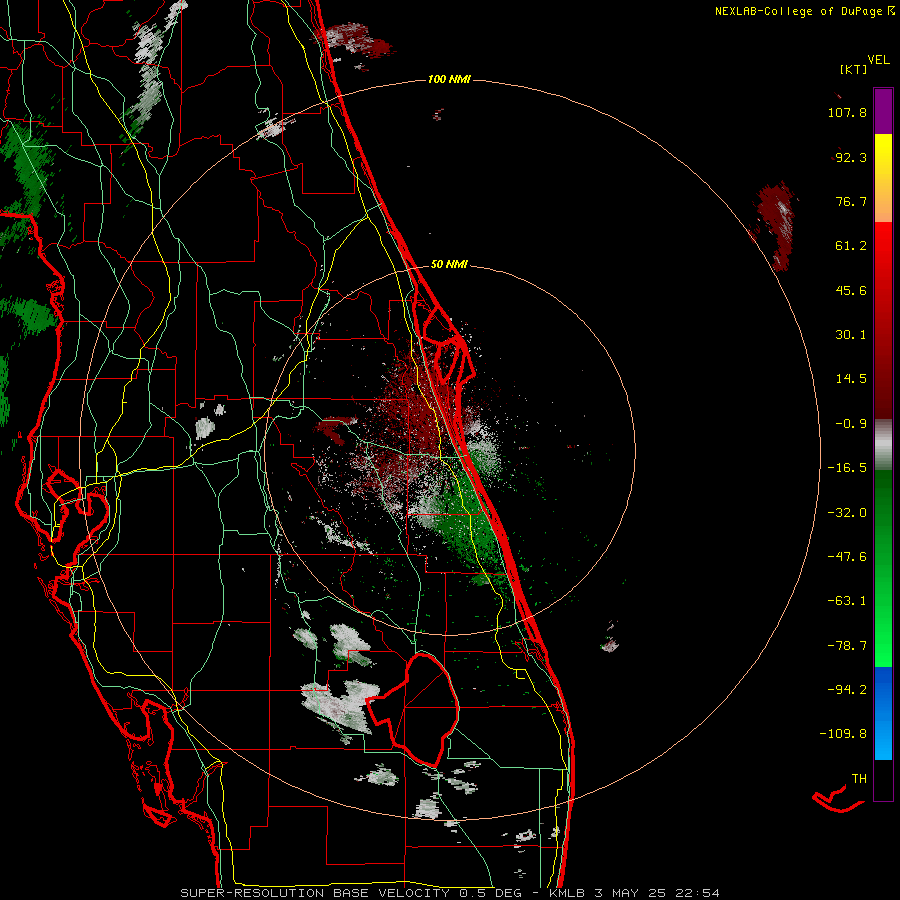Viewport: 900px width, 900px height.
Task: Pick the gray near-zero segment of the color bar
Action: tap(883, 445)
